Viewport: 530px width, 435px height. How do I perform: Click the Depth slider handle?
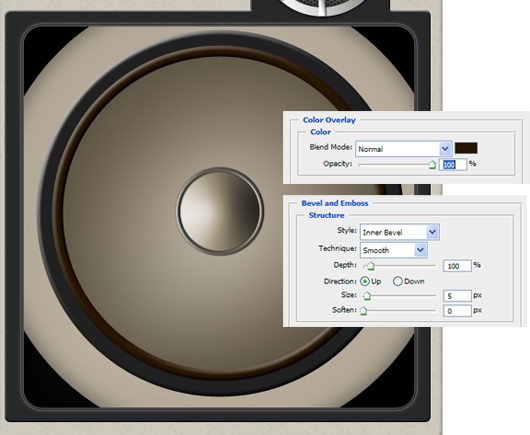tap(370, 266)
